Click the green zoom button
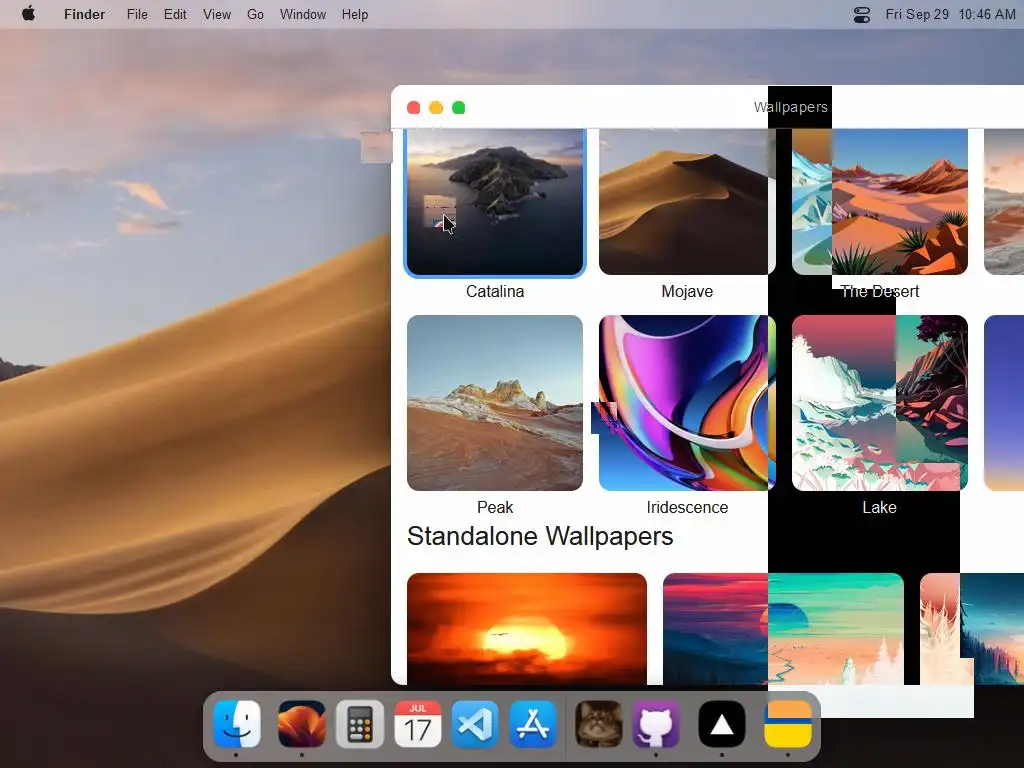Screen dimensions: 1024x768 459,108
